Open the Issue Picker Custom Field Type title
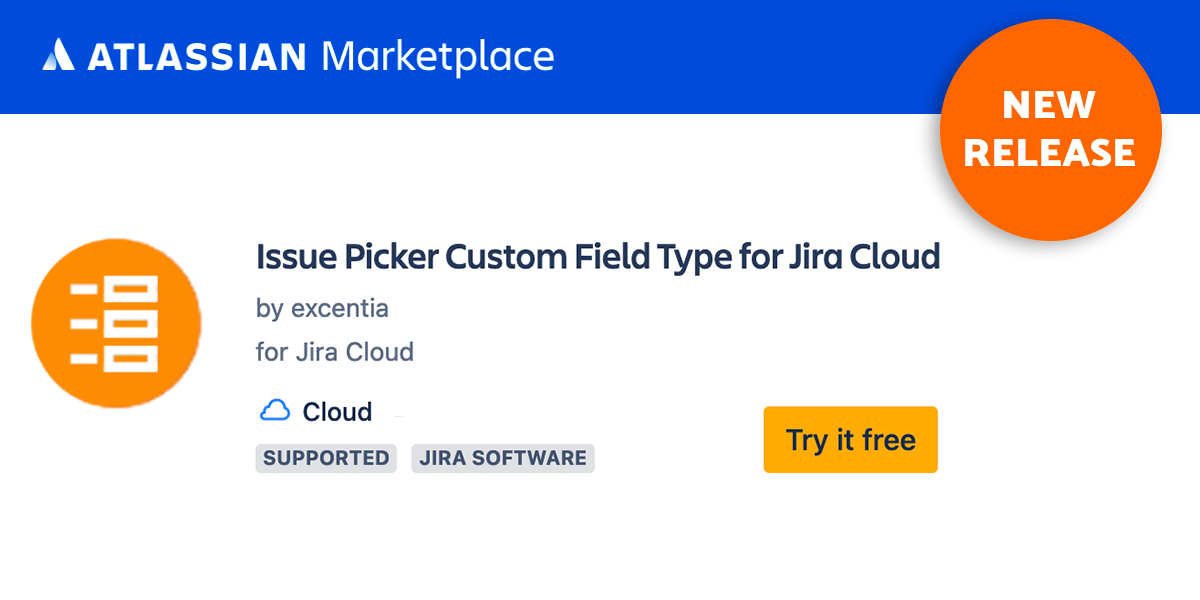1200x600 pixels. 598,258
